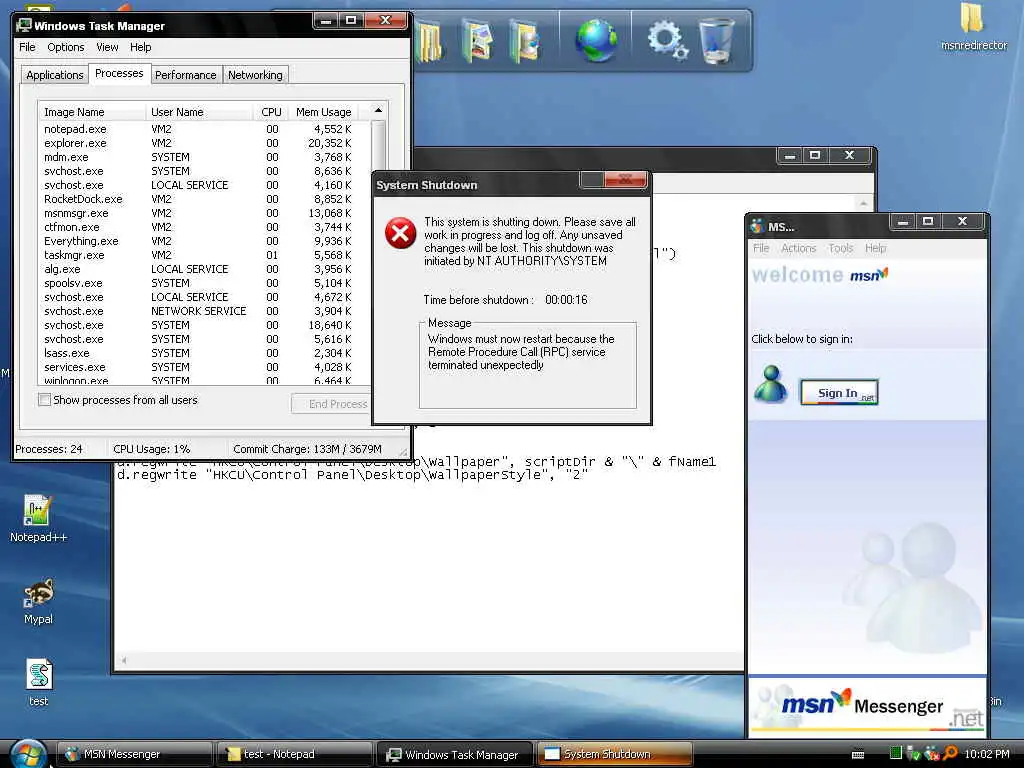
Task: Sort processes by User Name column
Action: tap(199, 112)
